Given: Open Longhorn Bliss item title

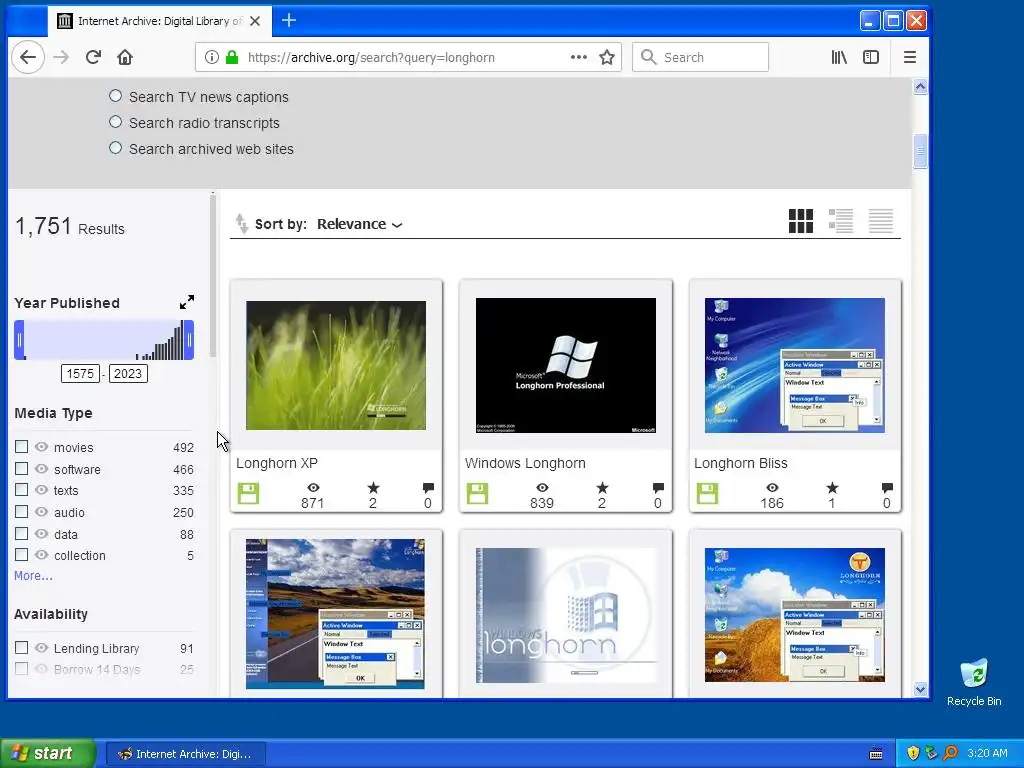Looking at the screenshot, I should [741, 463].
